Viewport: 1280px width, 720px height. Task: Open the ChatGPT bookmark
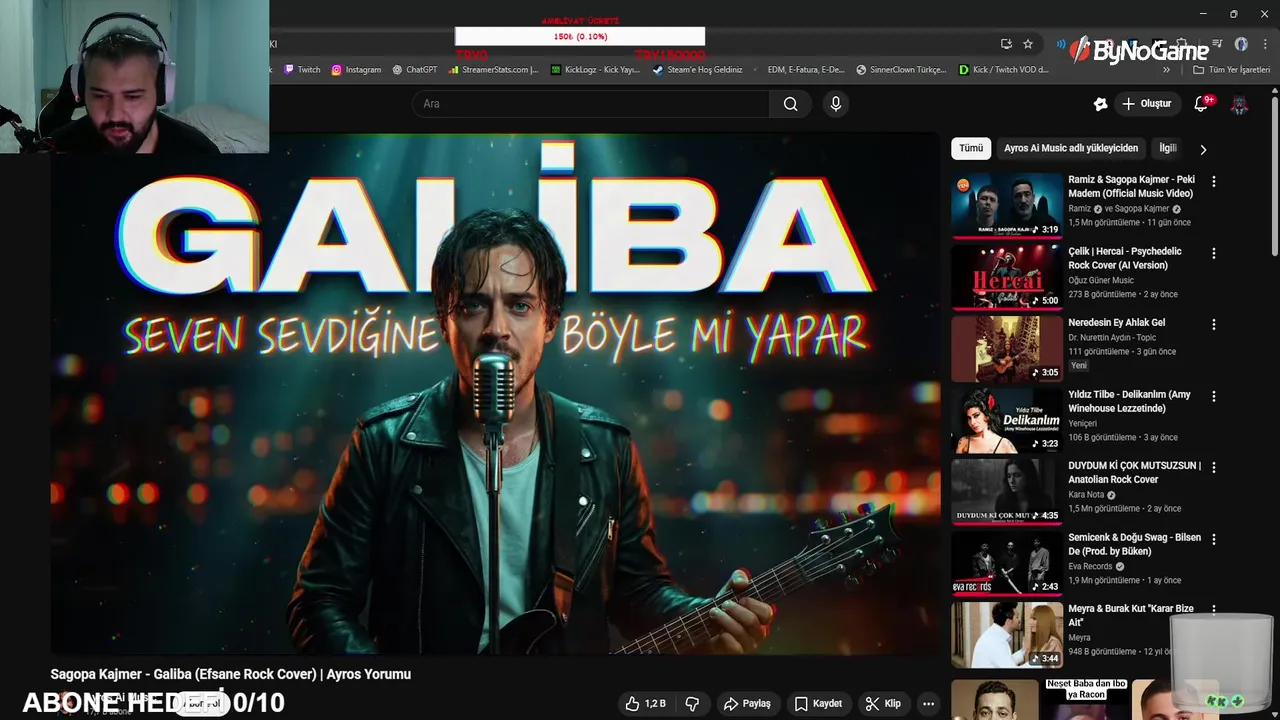[x=415, y=70]
